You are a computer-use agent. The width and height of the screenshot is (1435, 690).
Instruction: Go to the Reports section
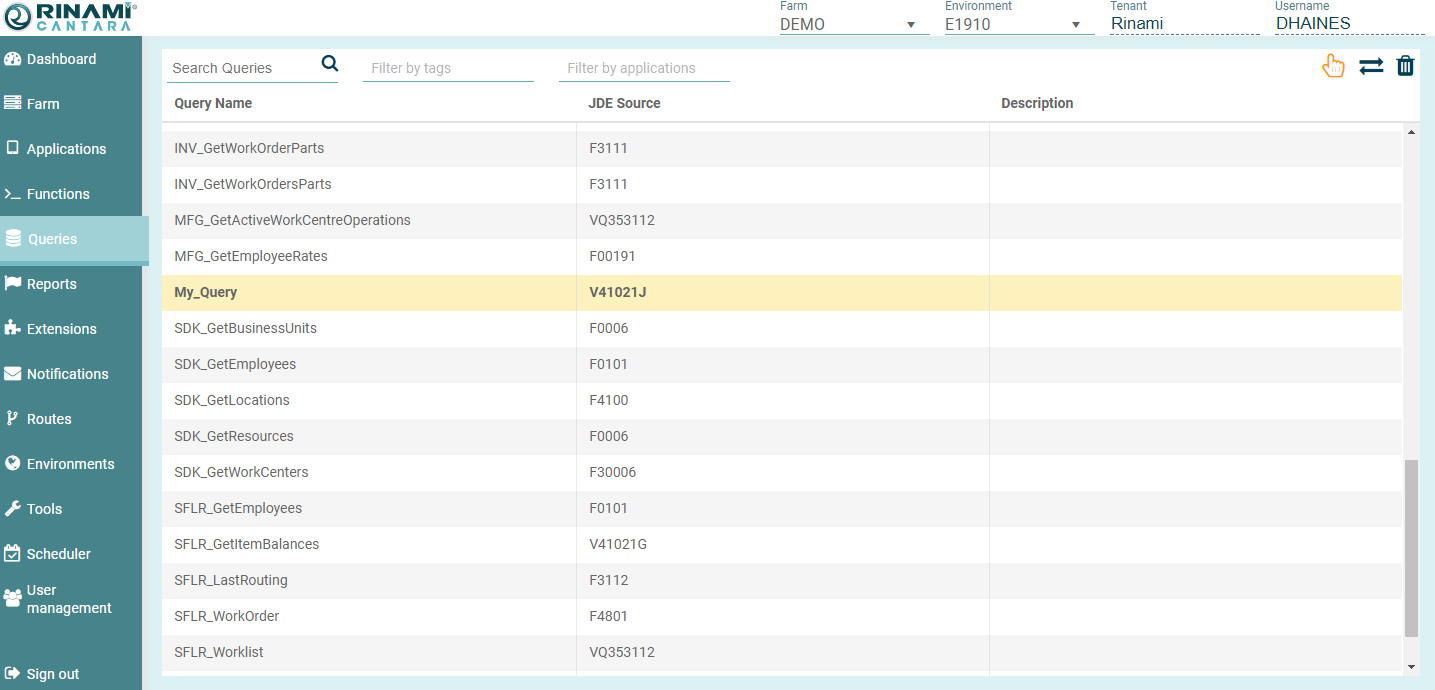pos(51,284)
